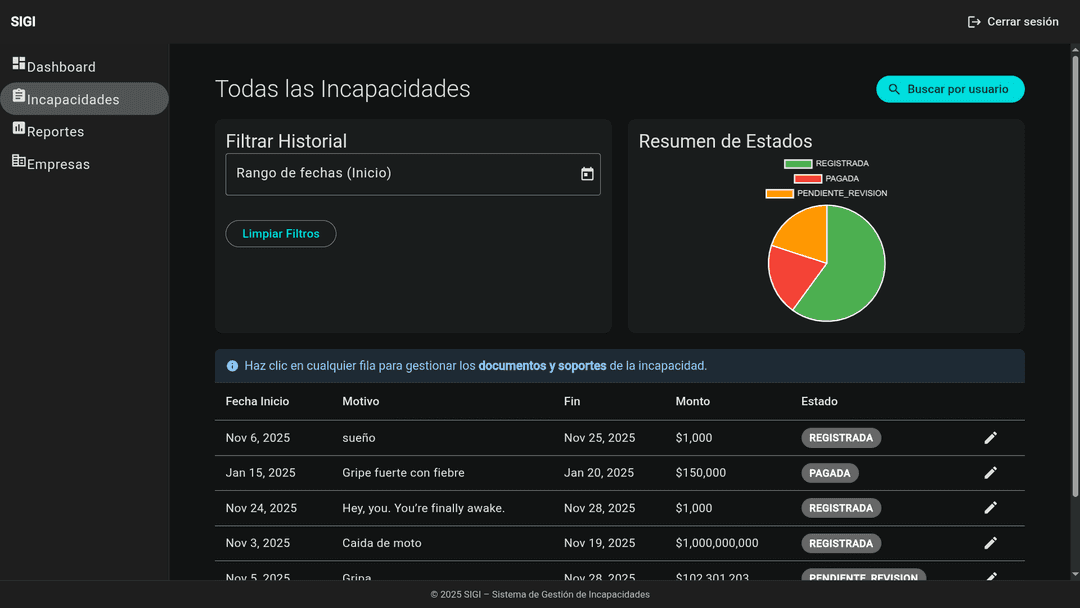Open the documentos y soportes link
The image size is (1080, 608).
[x=545, y=365]
